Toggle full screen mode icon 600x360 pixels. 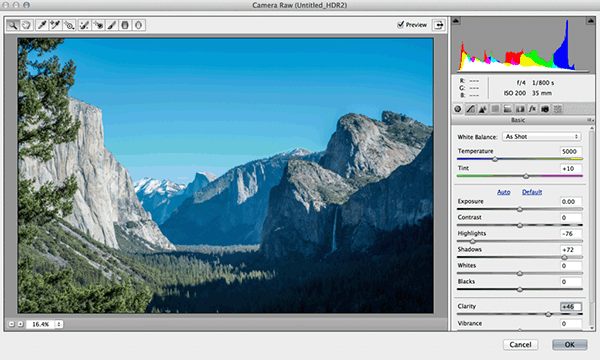(x=439, y=25)
